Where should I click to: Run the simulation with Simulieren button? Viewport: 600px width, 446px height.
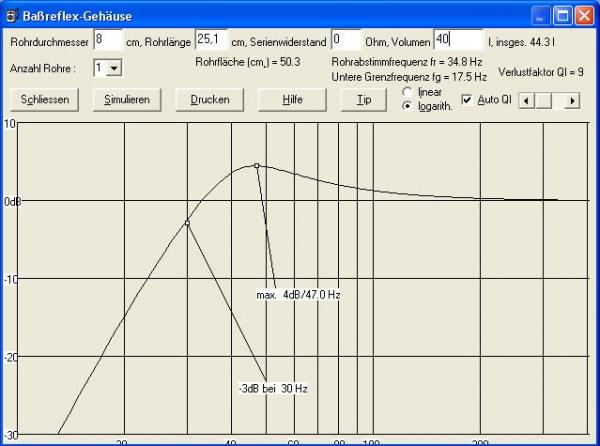point(127,100)
